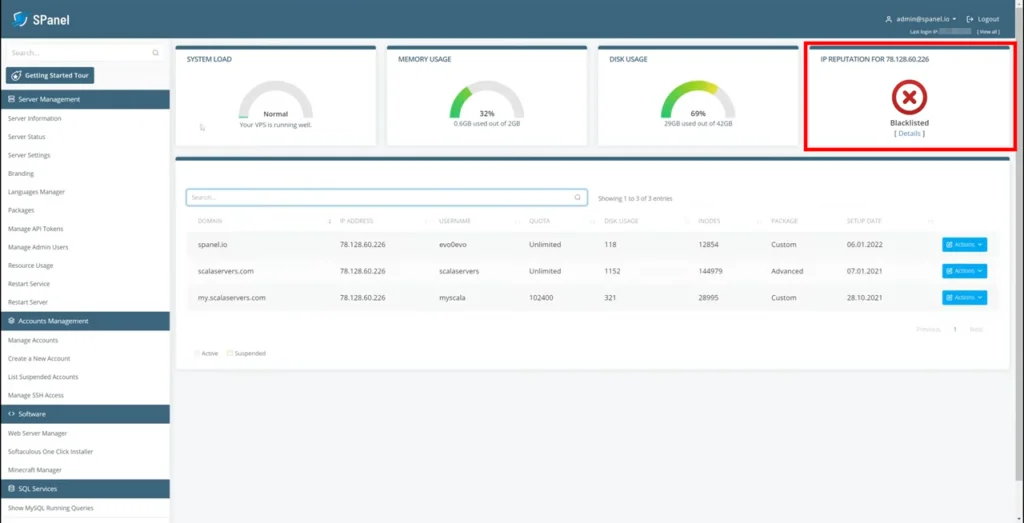Open Minecraft Manager in sidebar
The width and height of the screenshot is (1024, 523).
click(x=35, y=469)
